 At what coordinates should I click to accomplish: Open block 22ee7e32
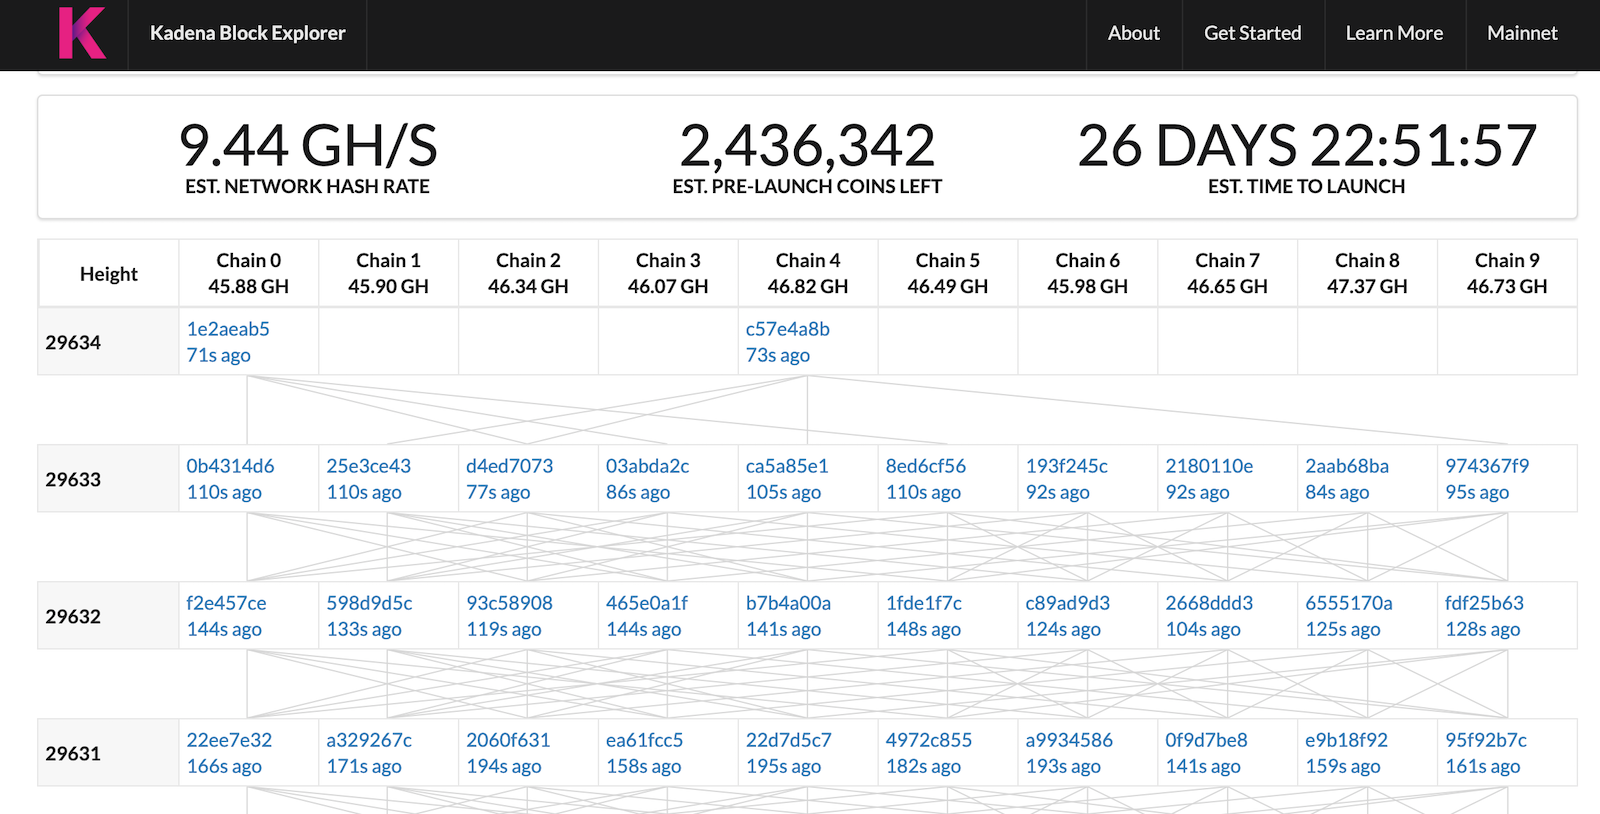pos(229,740)
